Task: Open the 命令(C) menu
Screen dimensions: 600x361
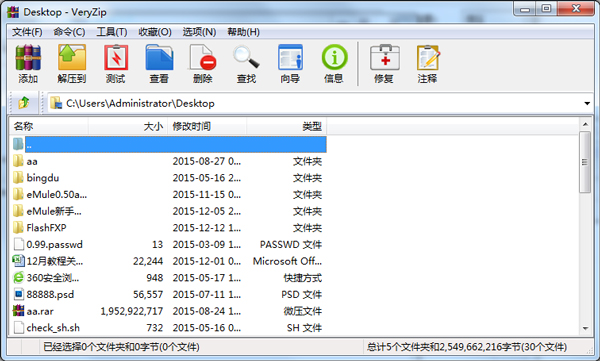Action: tap(69, 32)
